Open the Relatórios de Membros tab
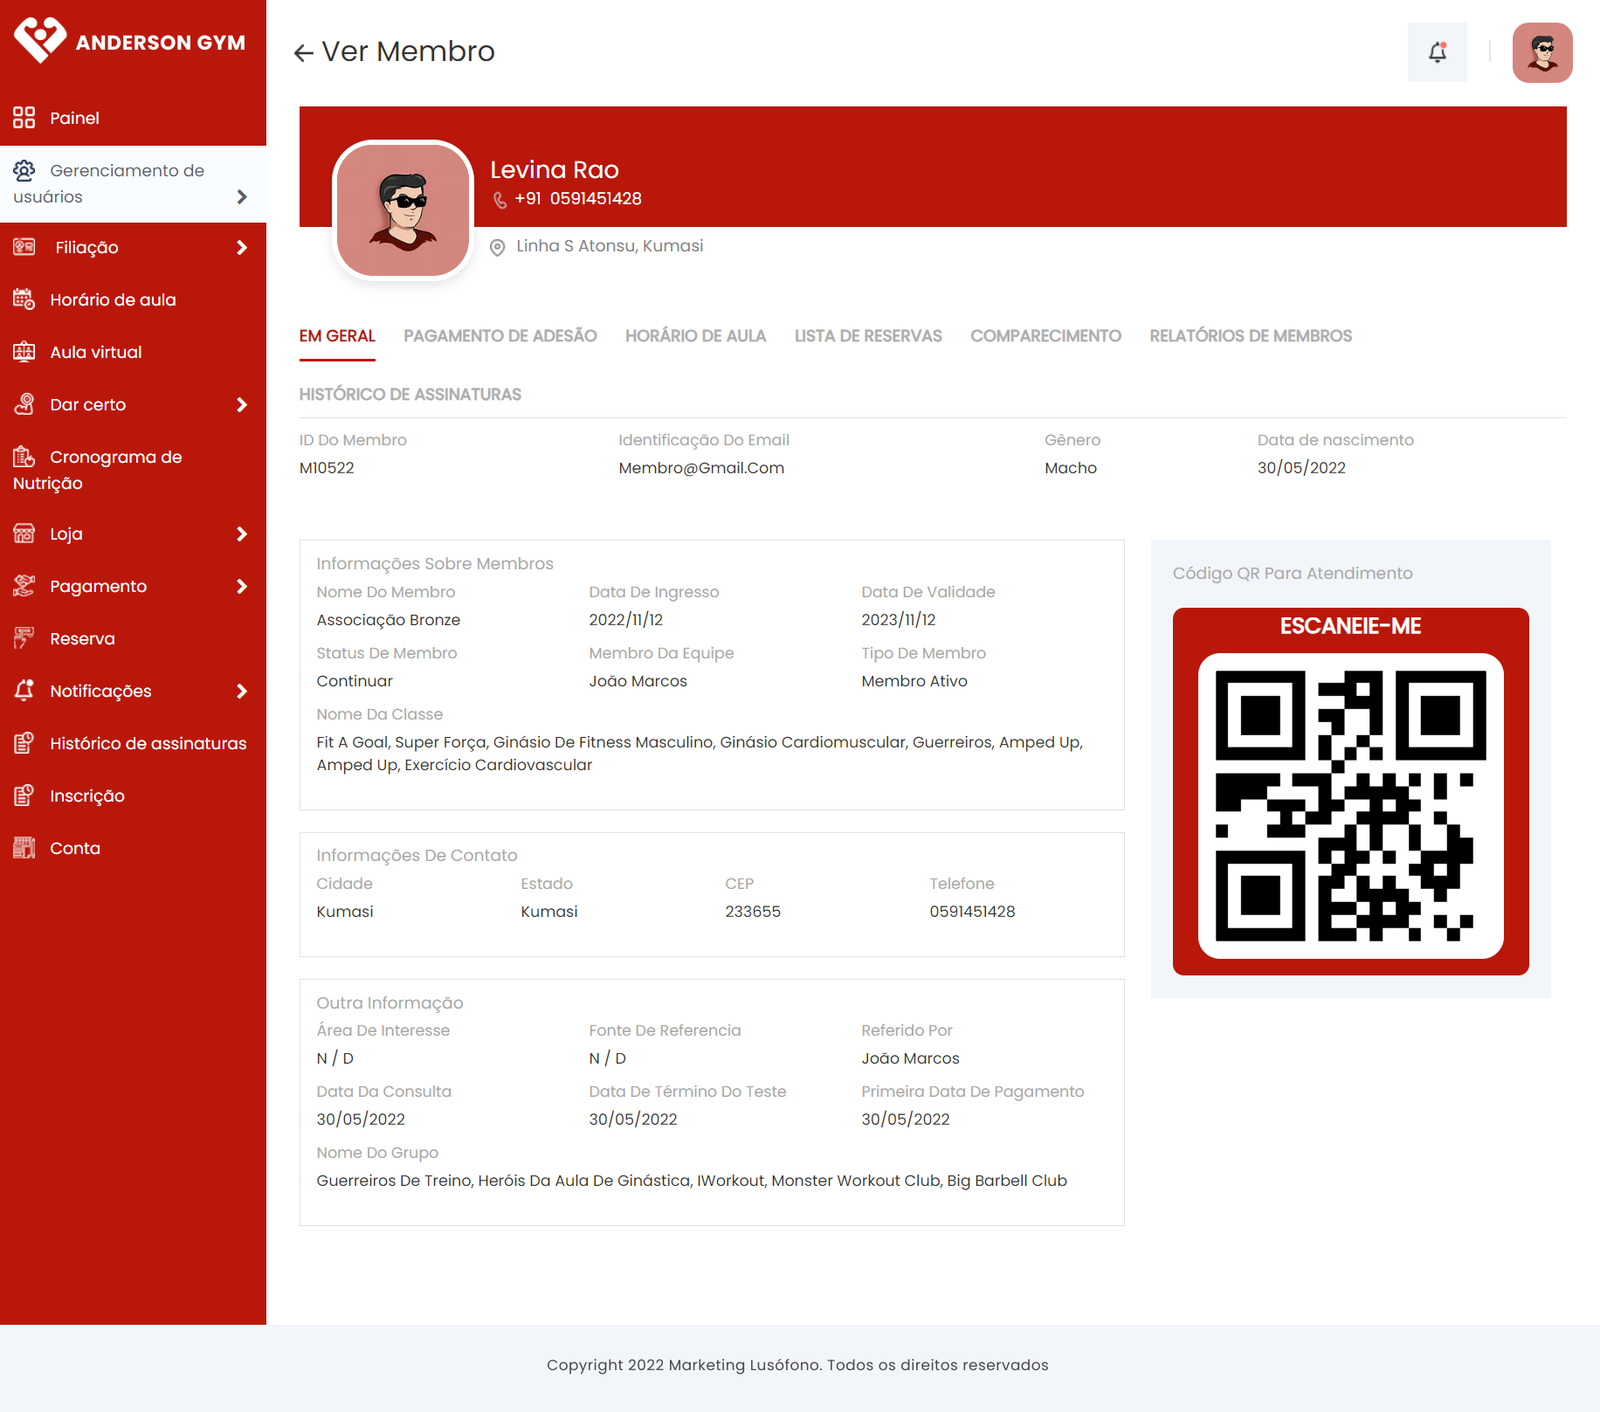Viewport: 1600px width, 1412px height. pos(1250,336)
